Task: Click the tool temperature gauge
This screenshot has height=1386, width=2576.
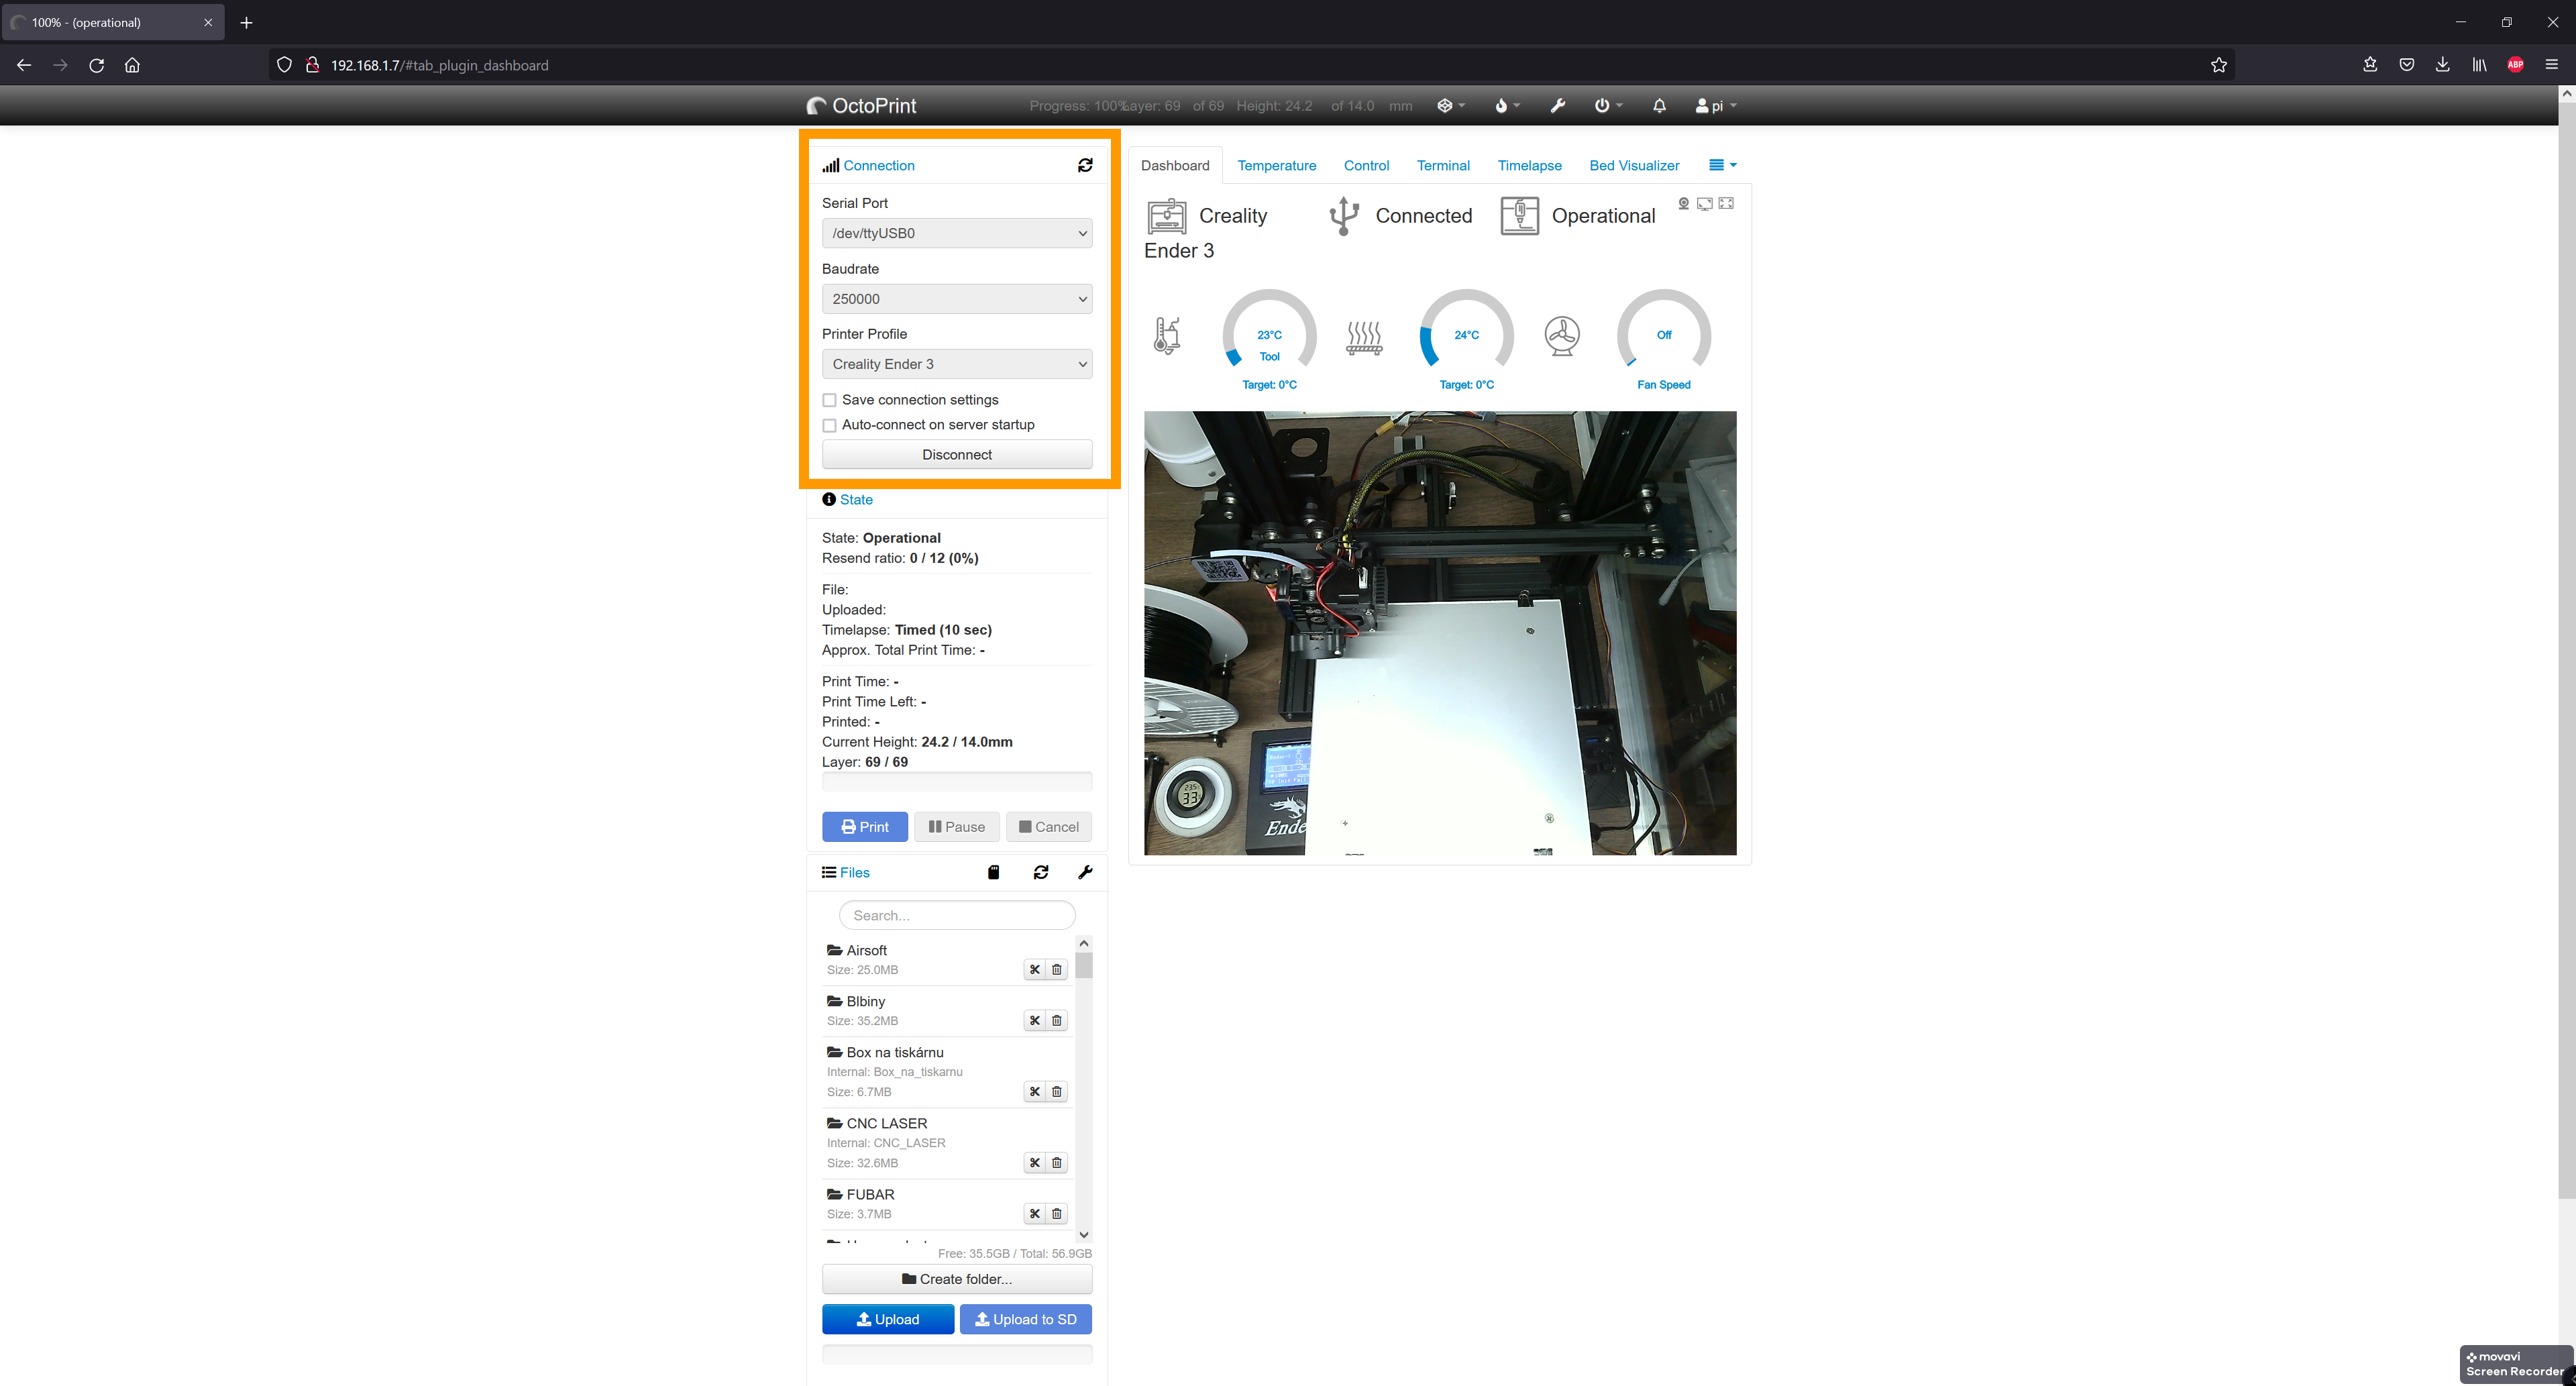Action: (1269, 336)
